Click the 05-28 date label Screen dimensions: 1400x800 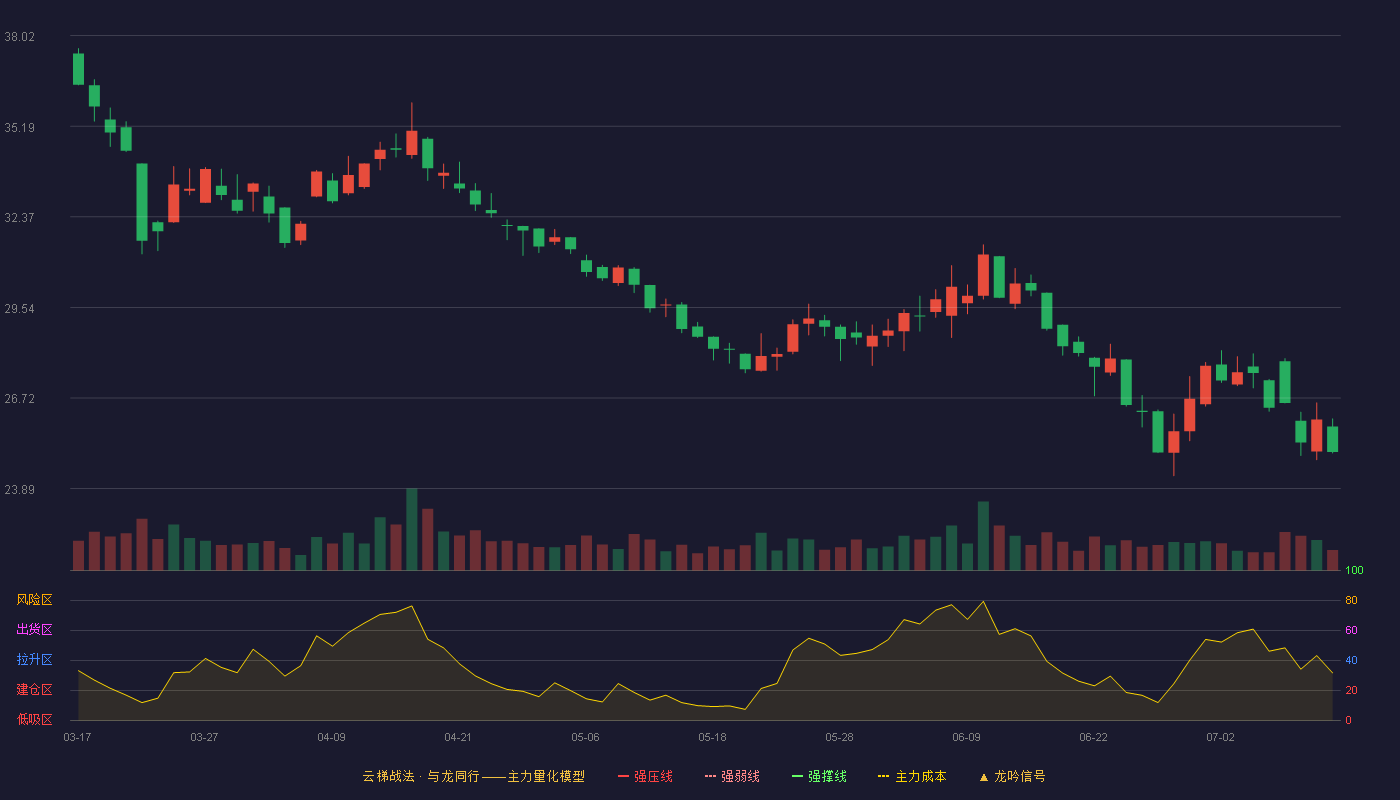839,737
